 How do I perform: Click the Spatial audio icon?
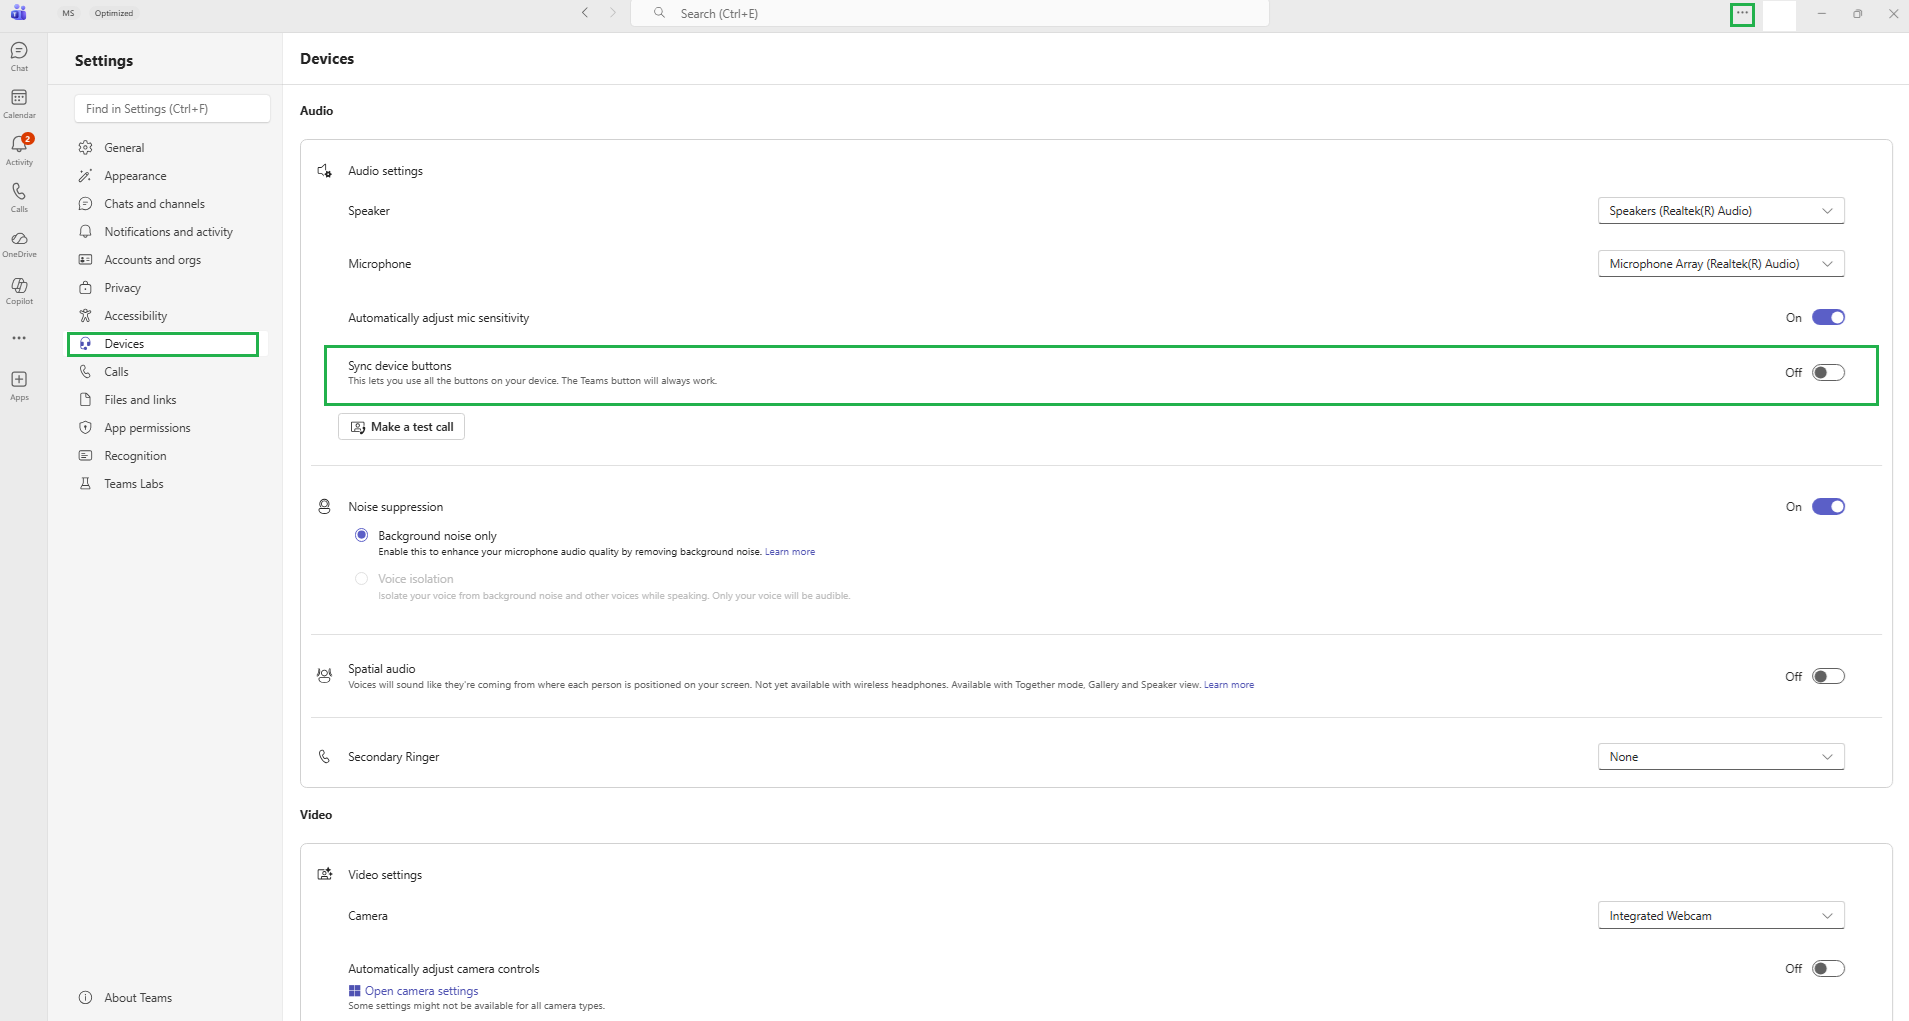(x=325, y=676)
